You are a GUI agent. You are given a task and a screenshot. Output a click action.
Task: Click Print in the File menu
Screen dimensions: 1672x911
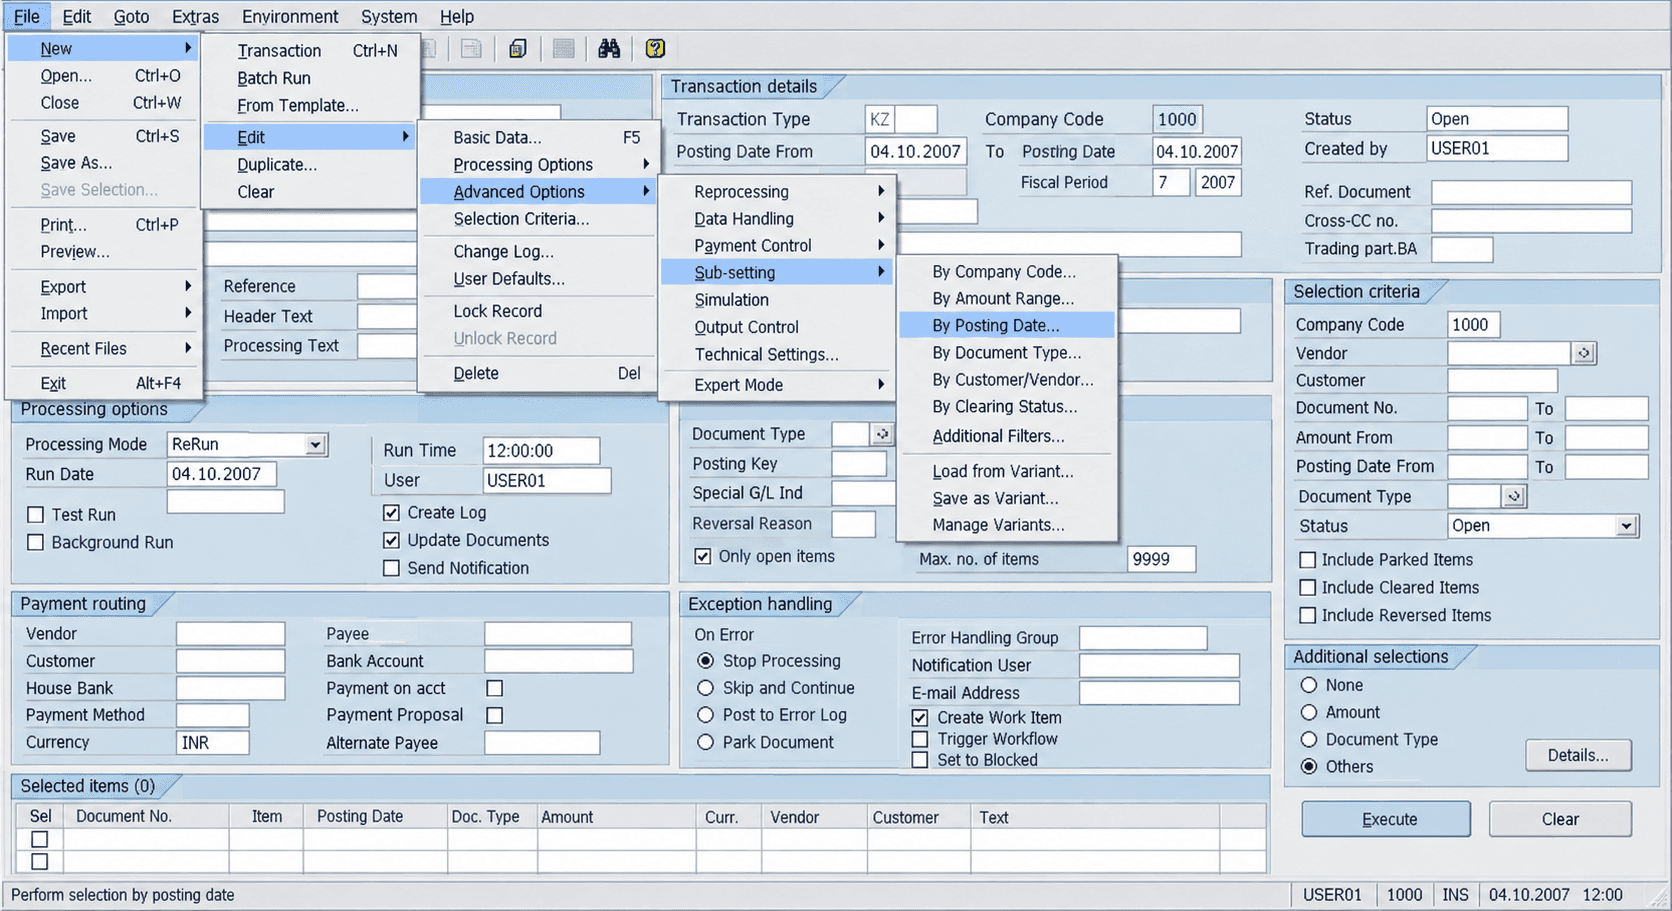(106, 225)
